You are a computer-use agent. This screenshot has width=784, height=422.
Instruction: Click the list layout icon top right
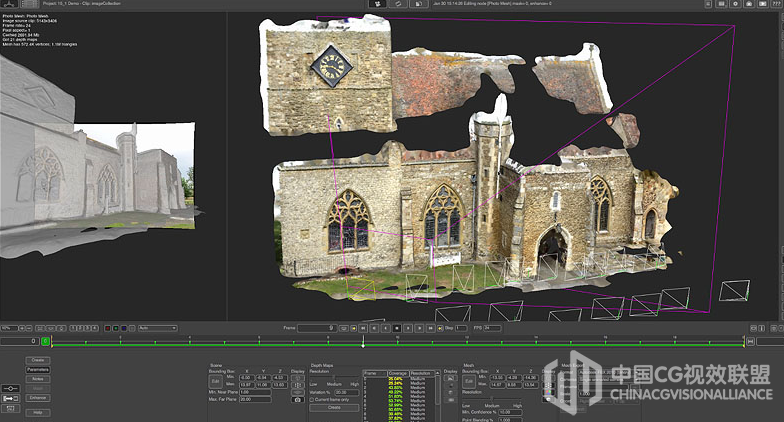pyautogui.click(x=708, y=4)
